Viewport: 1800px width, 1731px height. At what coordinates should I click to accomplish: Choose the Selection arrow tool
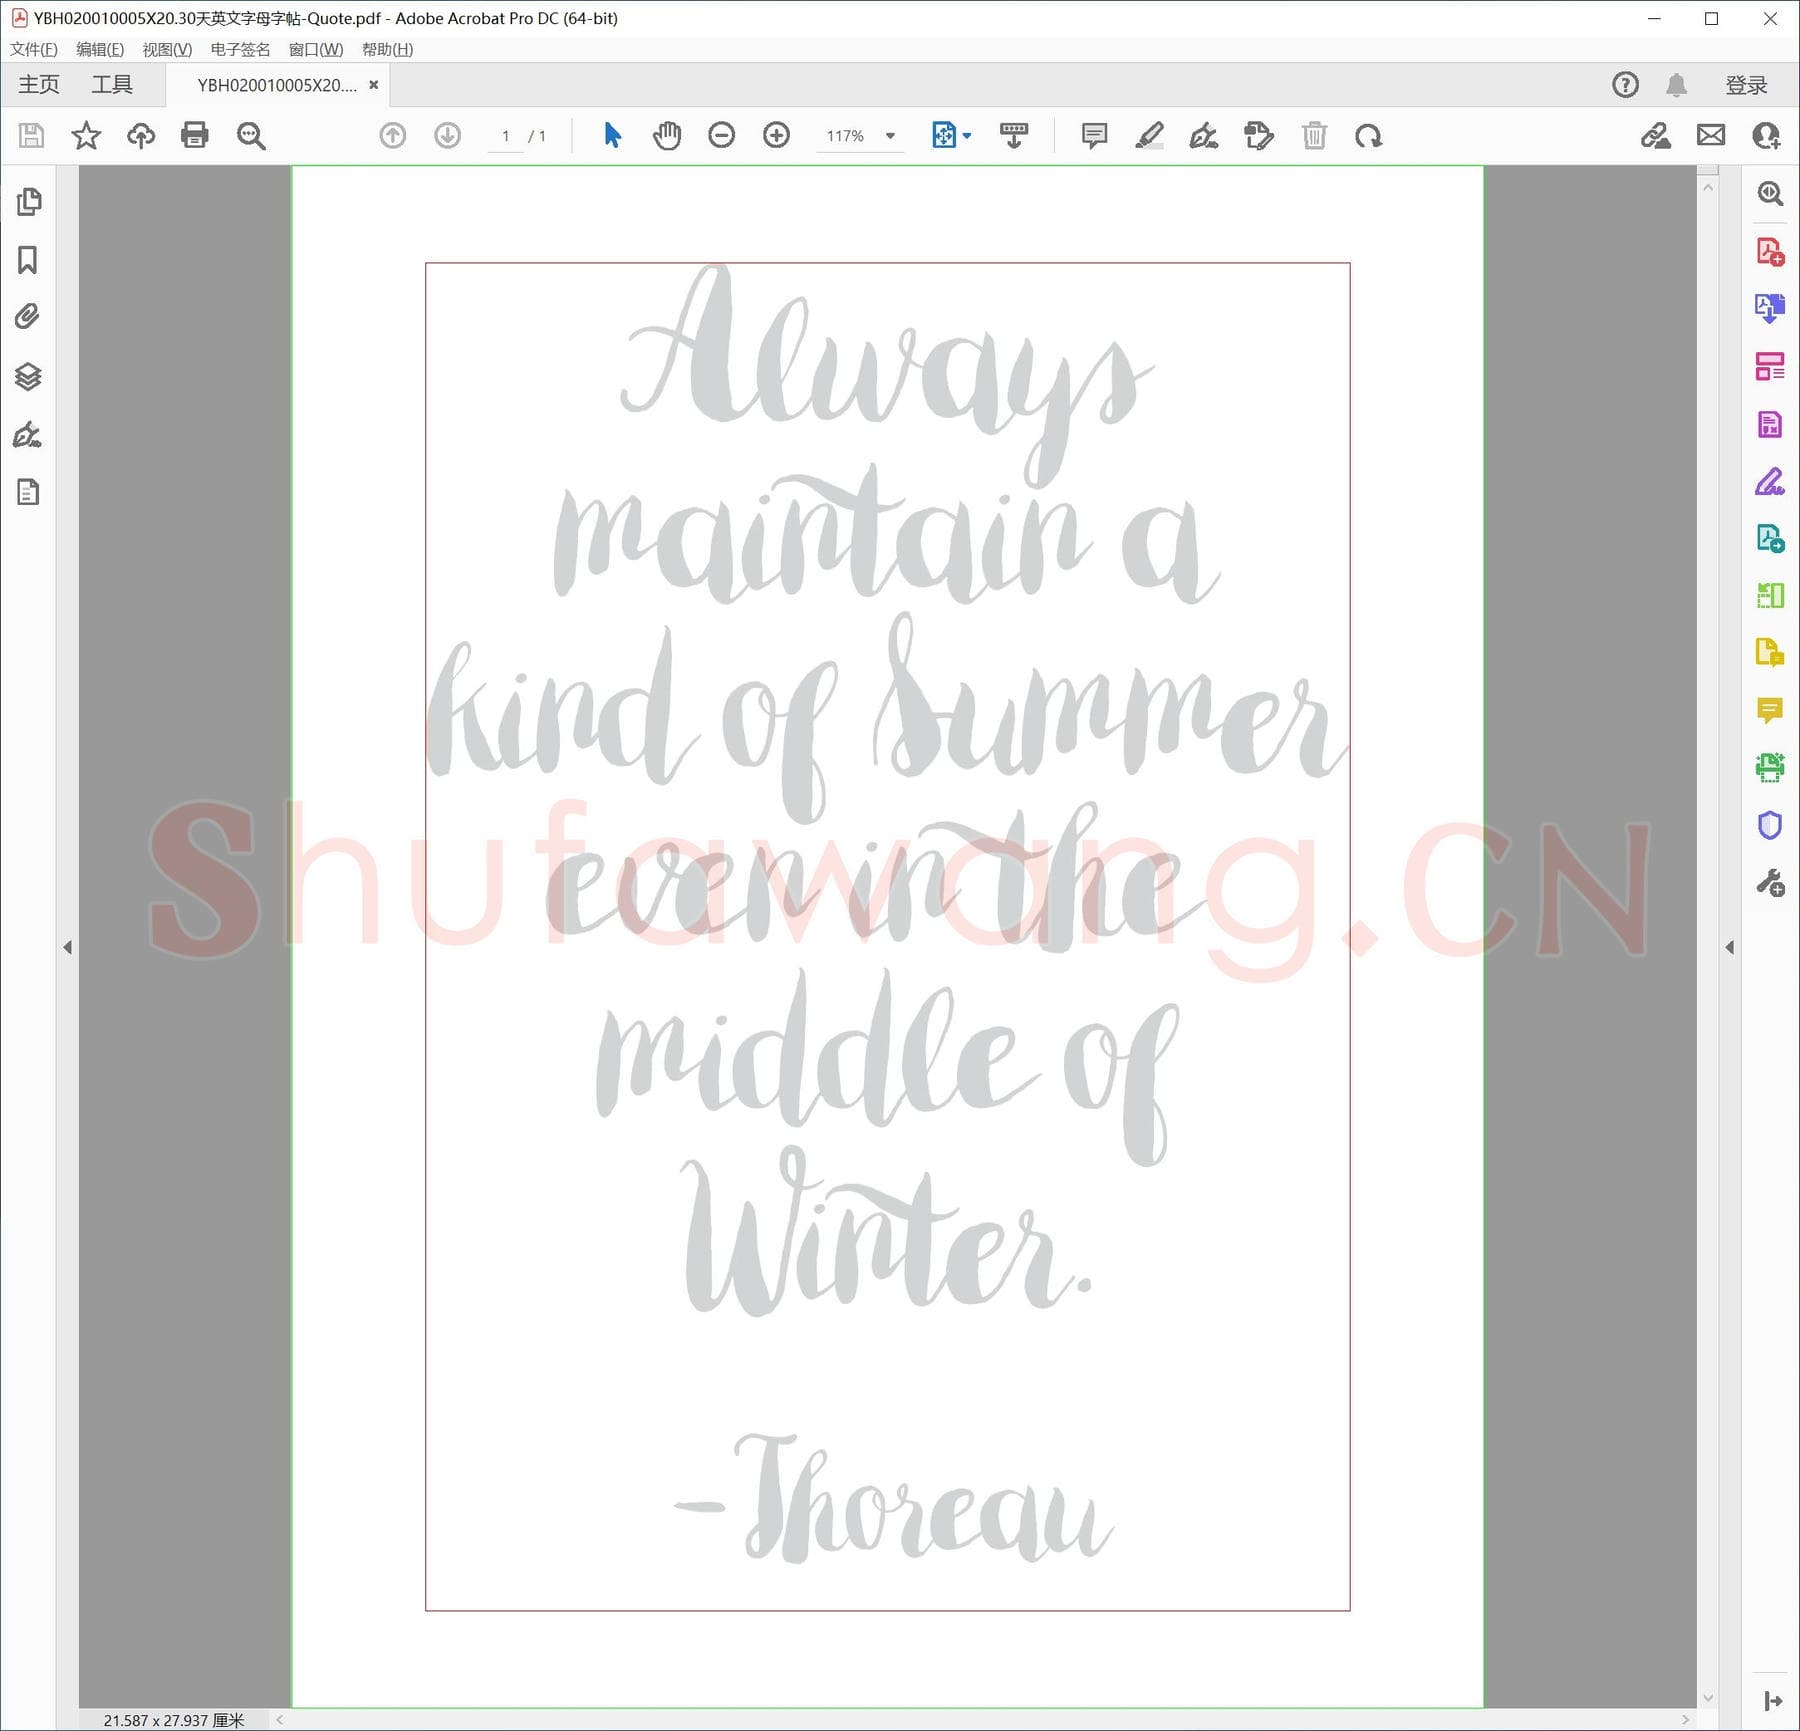(612, 135)
